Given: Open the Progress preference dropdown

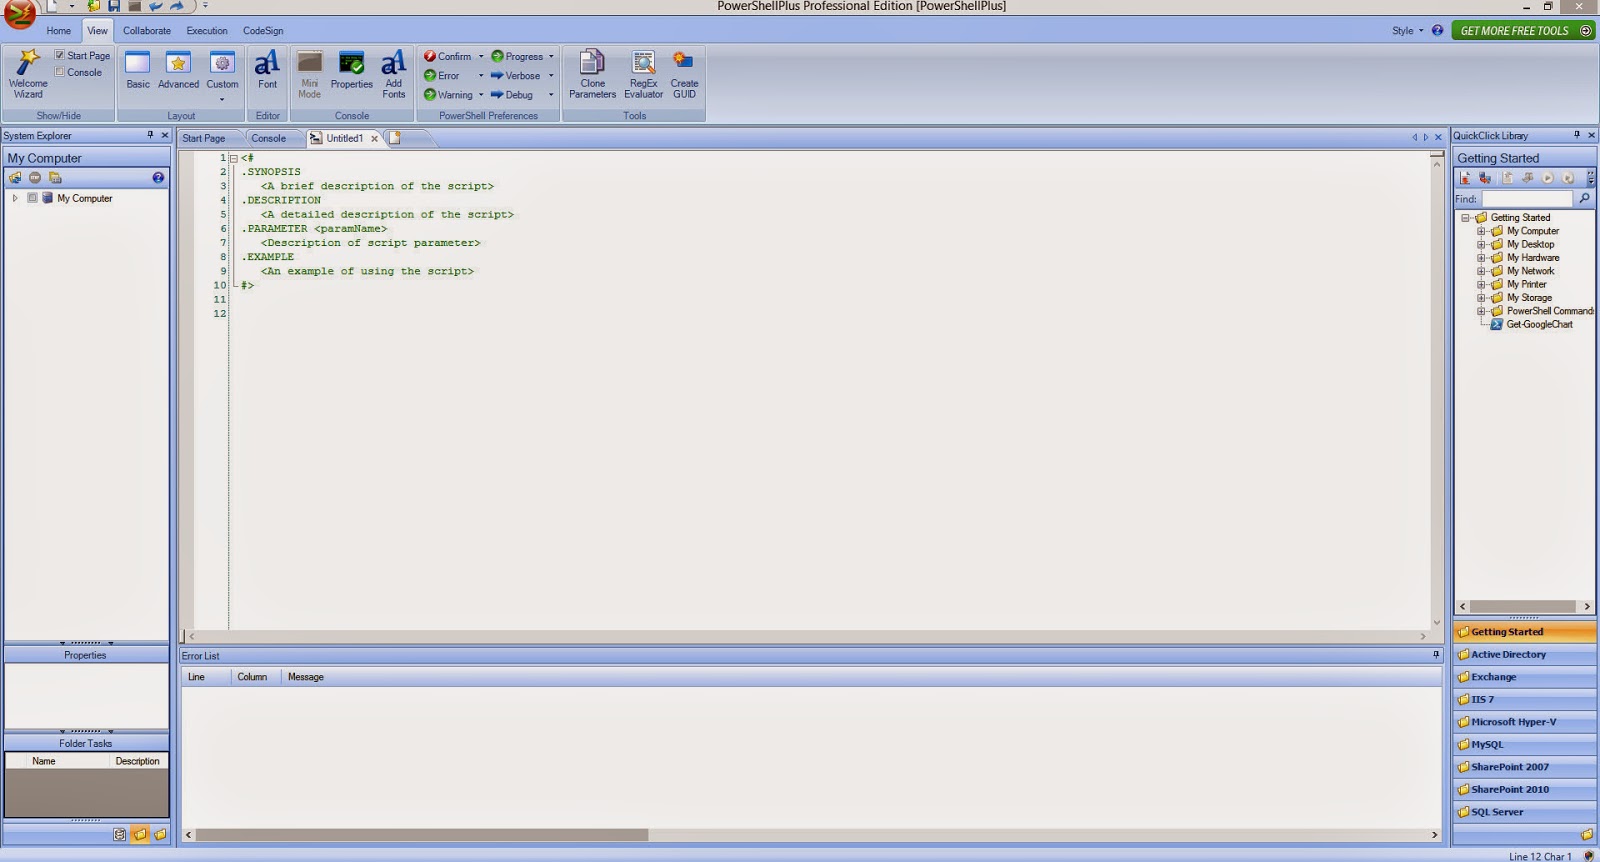Looking at the screenshot, I should 551,56.
